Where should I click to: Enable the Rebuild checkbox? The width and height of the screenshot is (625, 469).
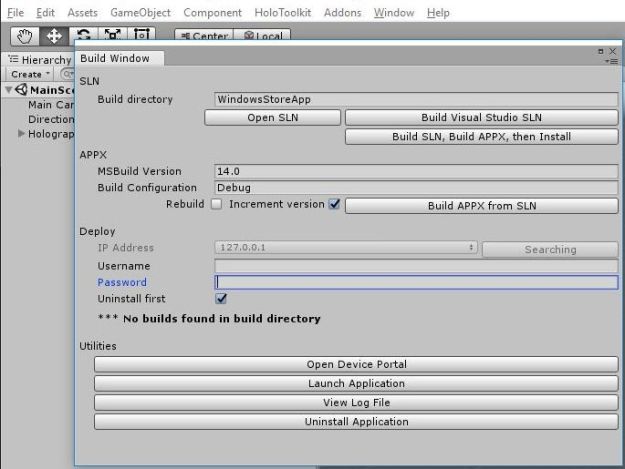pyautogui.click(x=216, y=205)
